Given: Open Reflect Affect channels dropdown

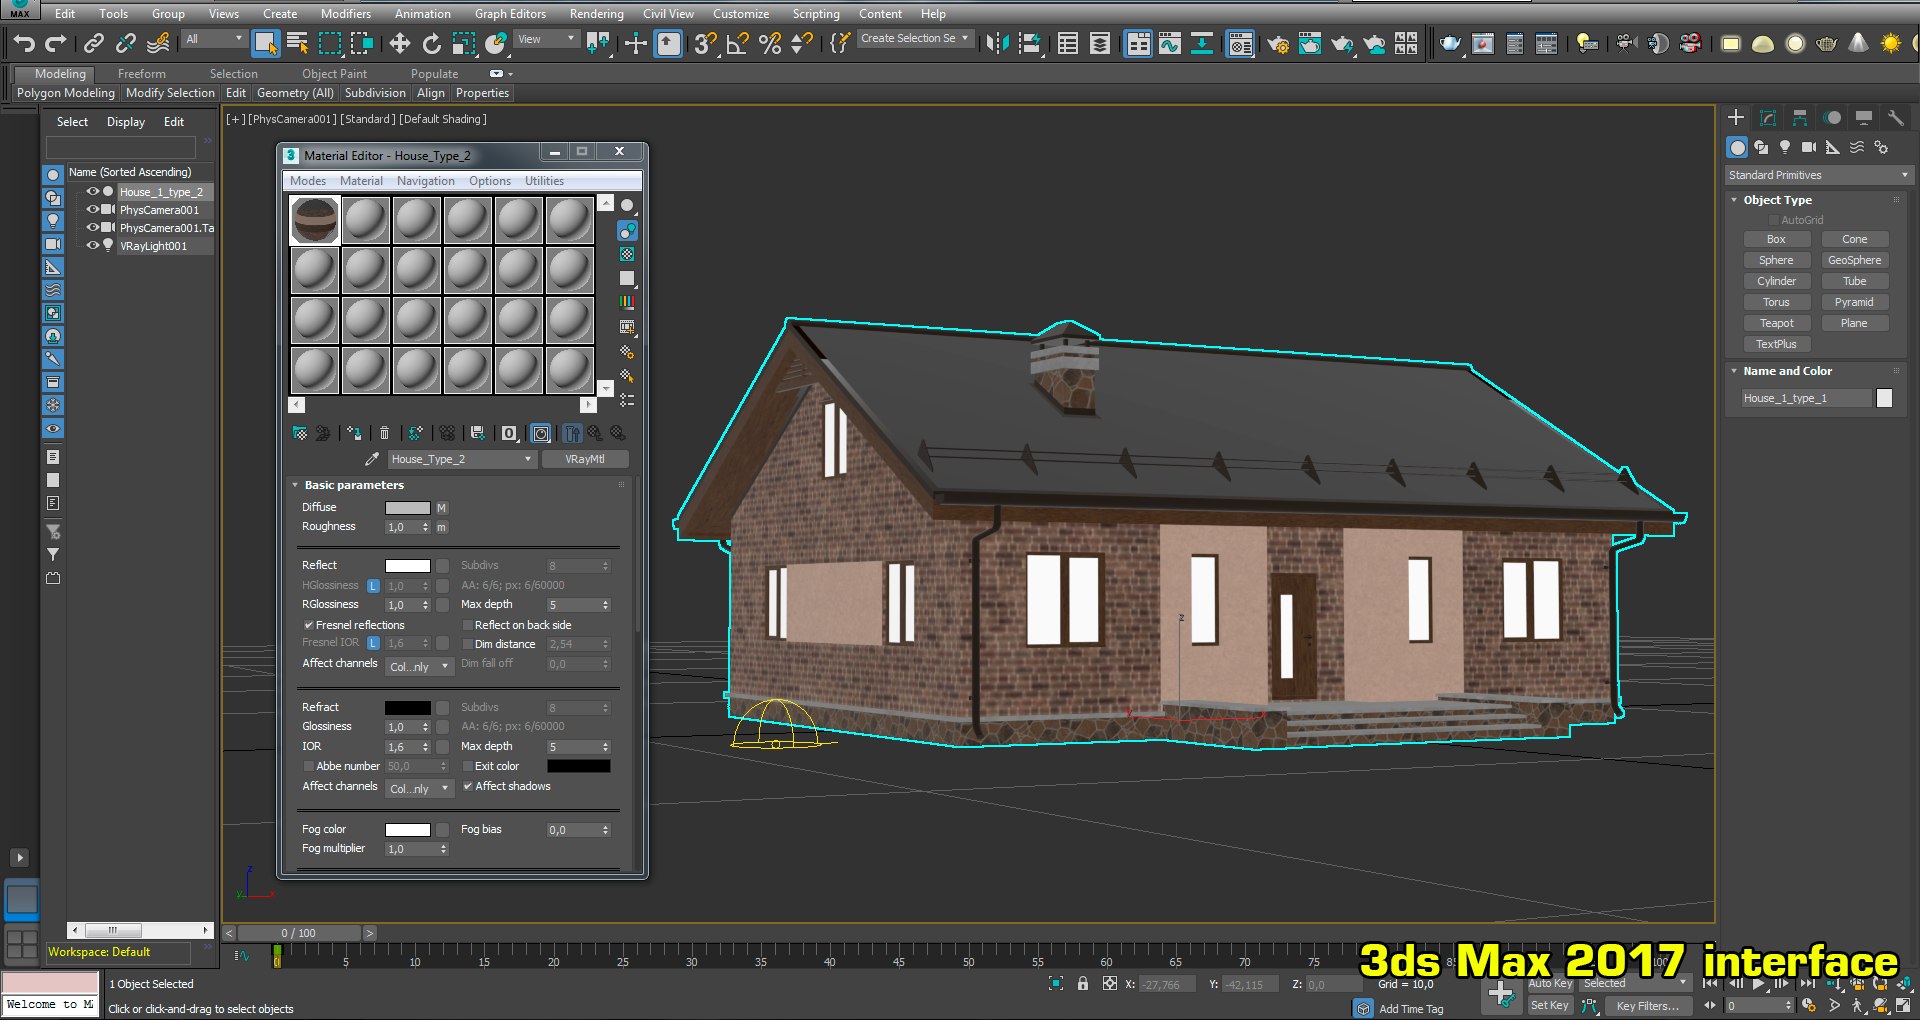Looking at the screenshot, I should pyautogui.click(x=419, y=667).
